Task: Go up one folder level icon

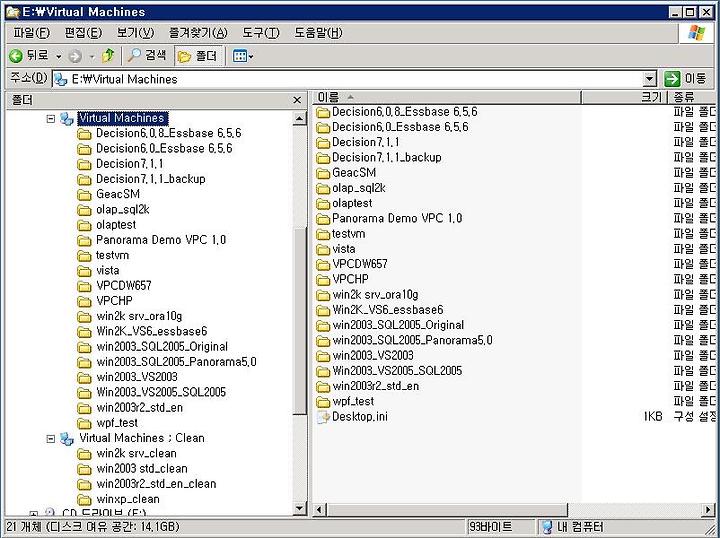Action: [108, 56]
